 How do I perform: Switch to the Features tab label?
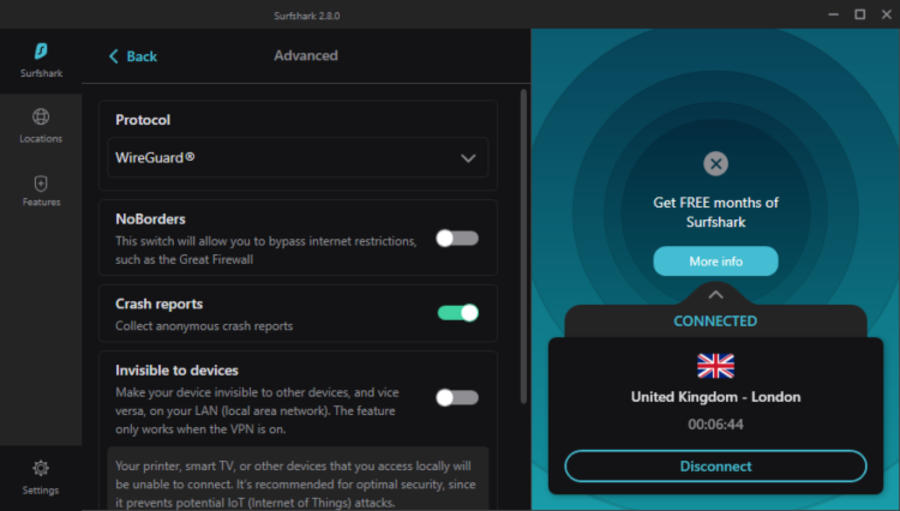41,202
